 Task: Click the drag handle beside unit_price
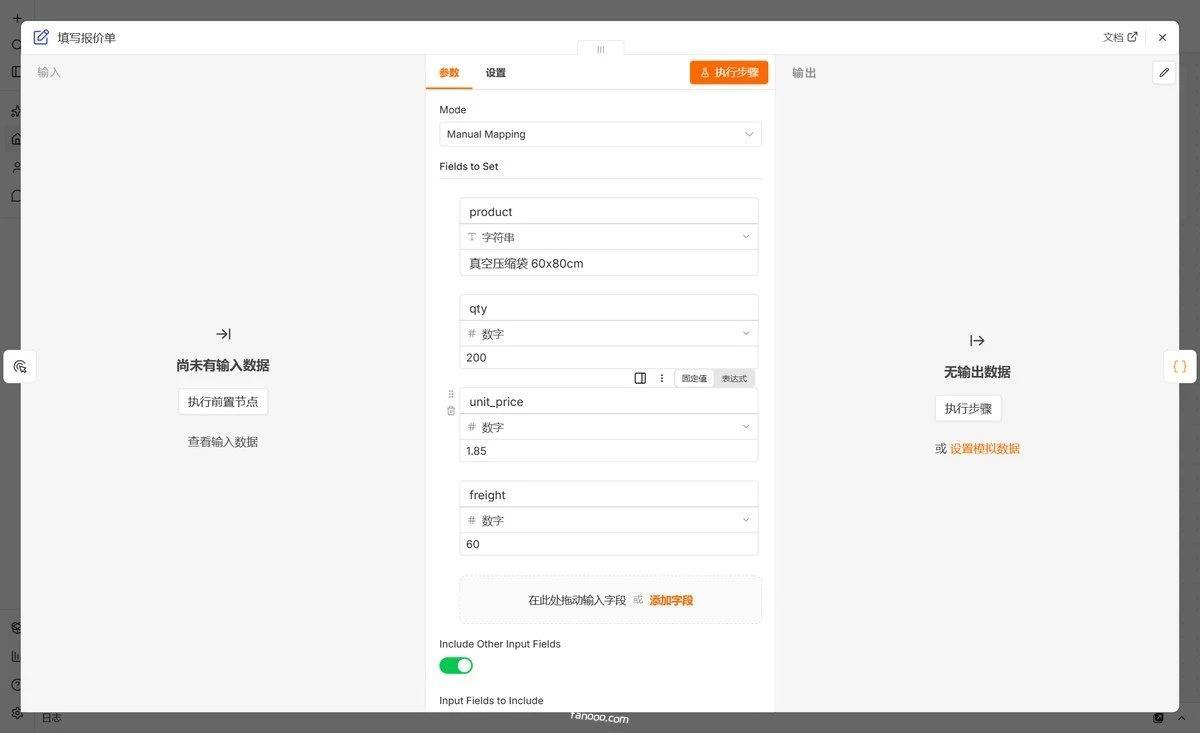(451, 394)
